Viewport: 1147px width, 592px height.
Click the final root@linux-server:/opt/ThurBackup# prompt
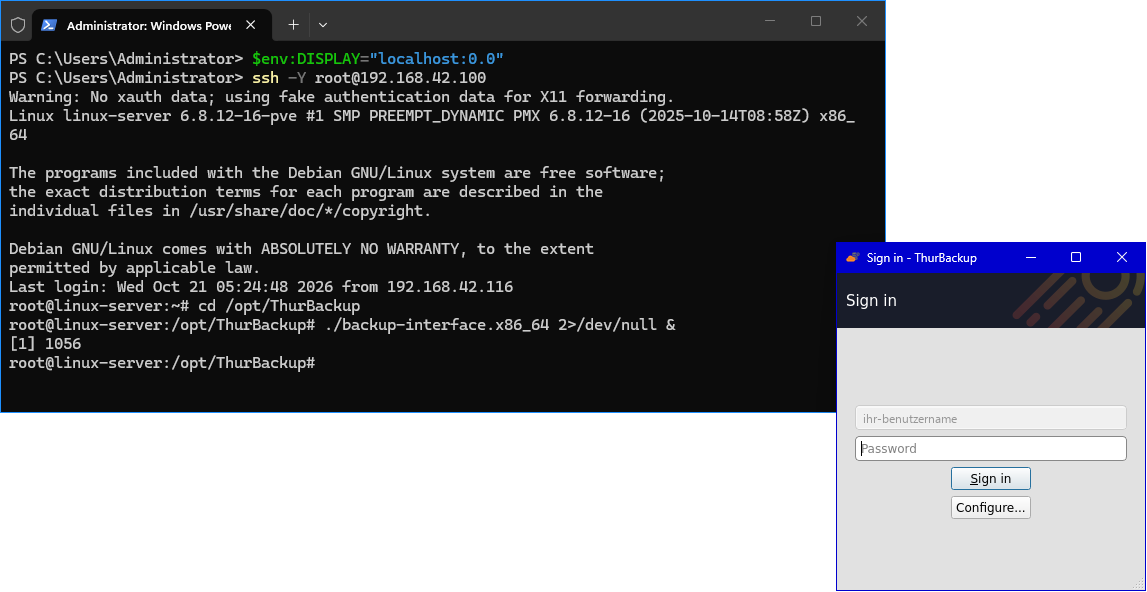click(162, 363)
